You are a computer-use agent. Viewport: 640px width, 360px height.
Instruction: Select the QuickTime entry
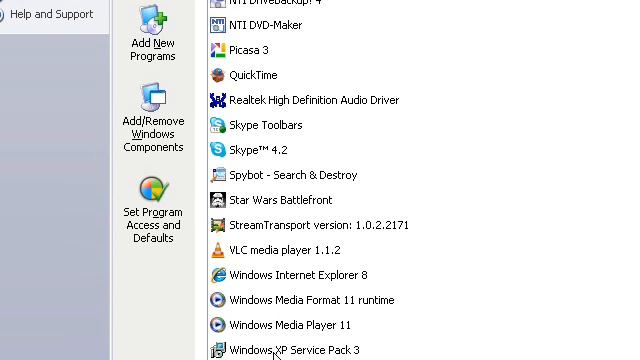[253, 75]
